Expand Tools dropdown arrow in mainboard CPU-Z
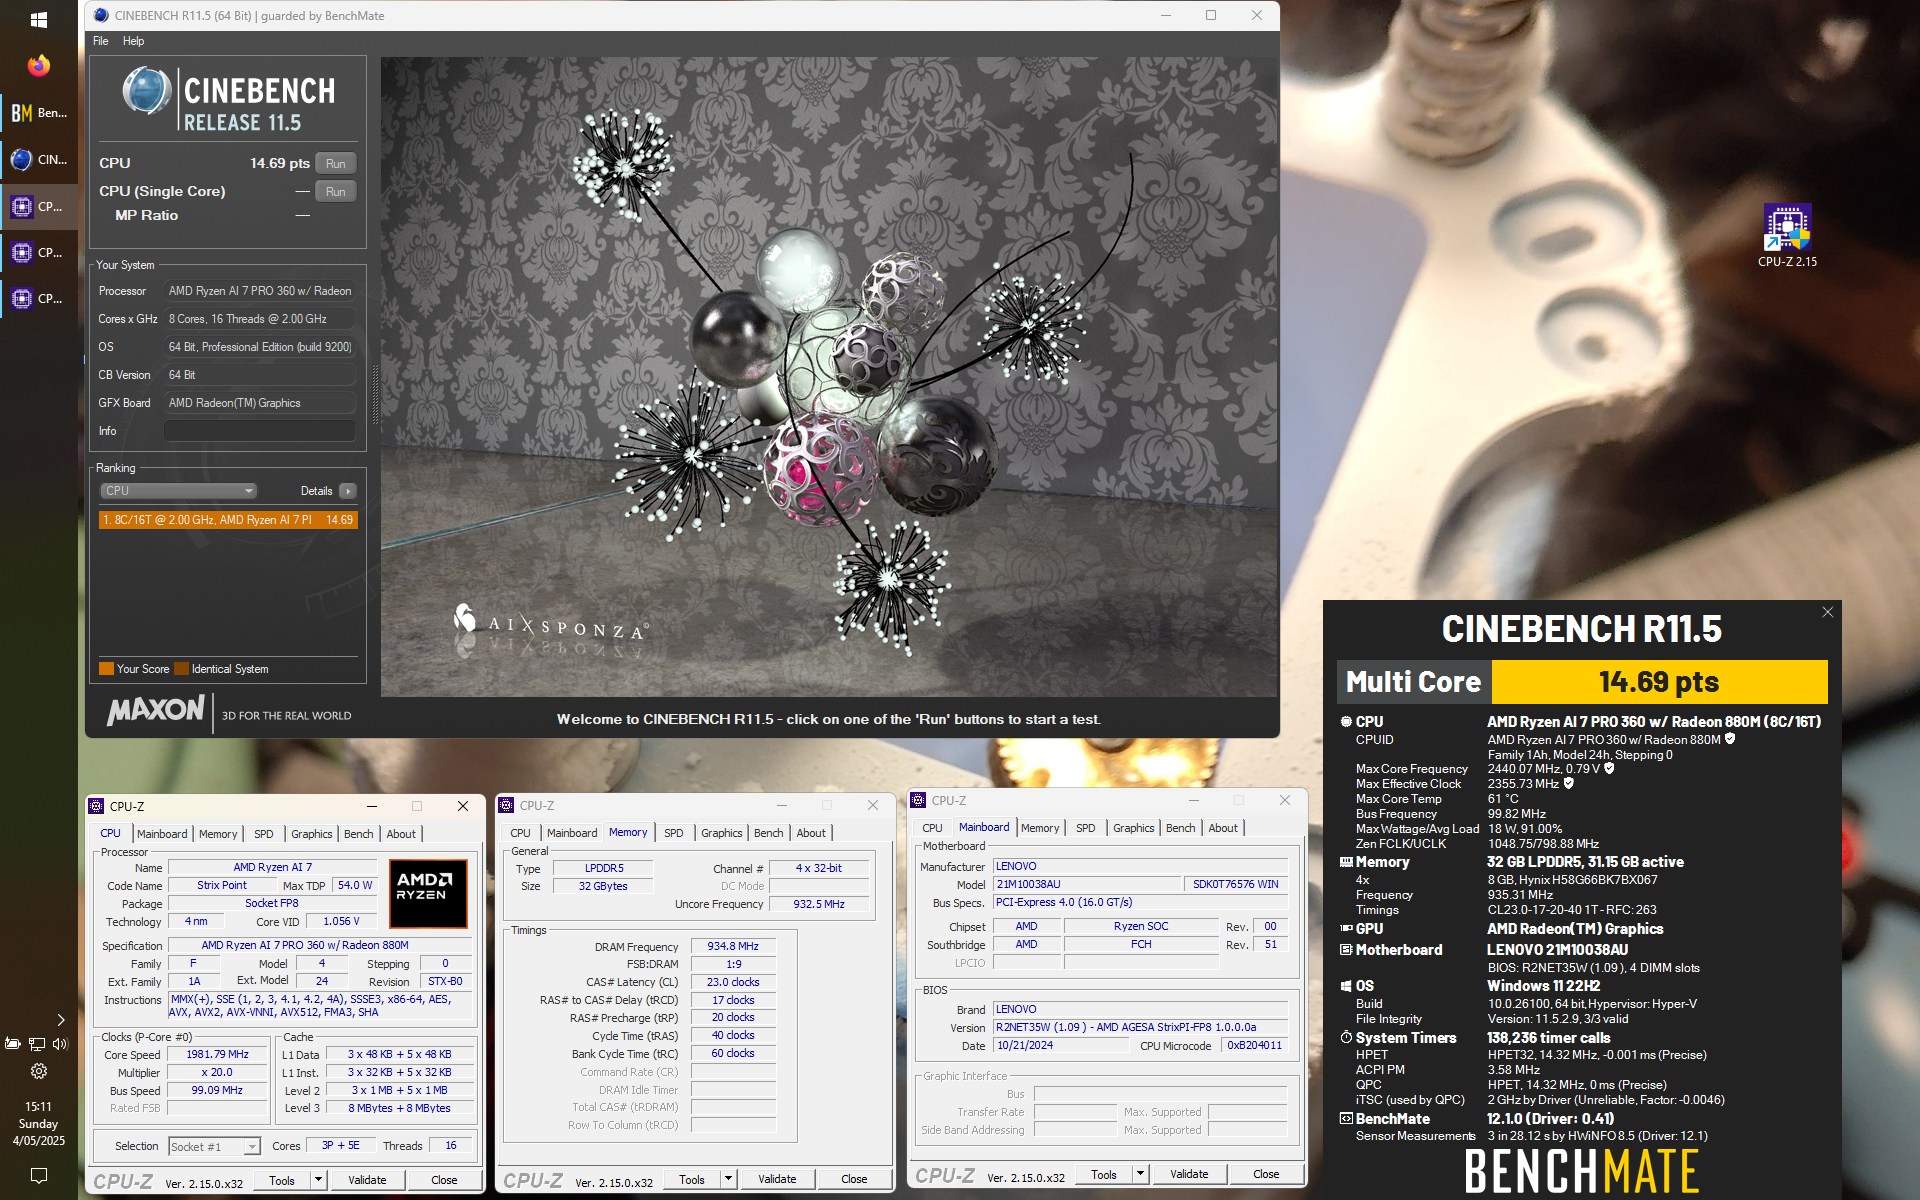 (1141, 1174)
